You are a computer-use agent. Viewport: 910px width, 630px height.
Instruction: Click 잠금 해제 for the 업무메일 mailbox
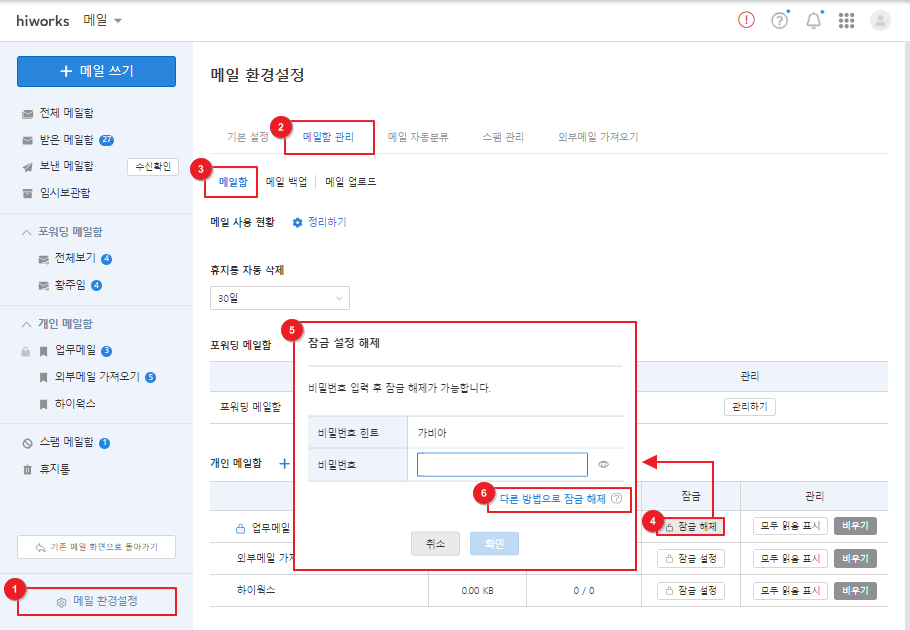(690, 526)
